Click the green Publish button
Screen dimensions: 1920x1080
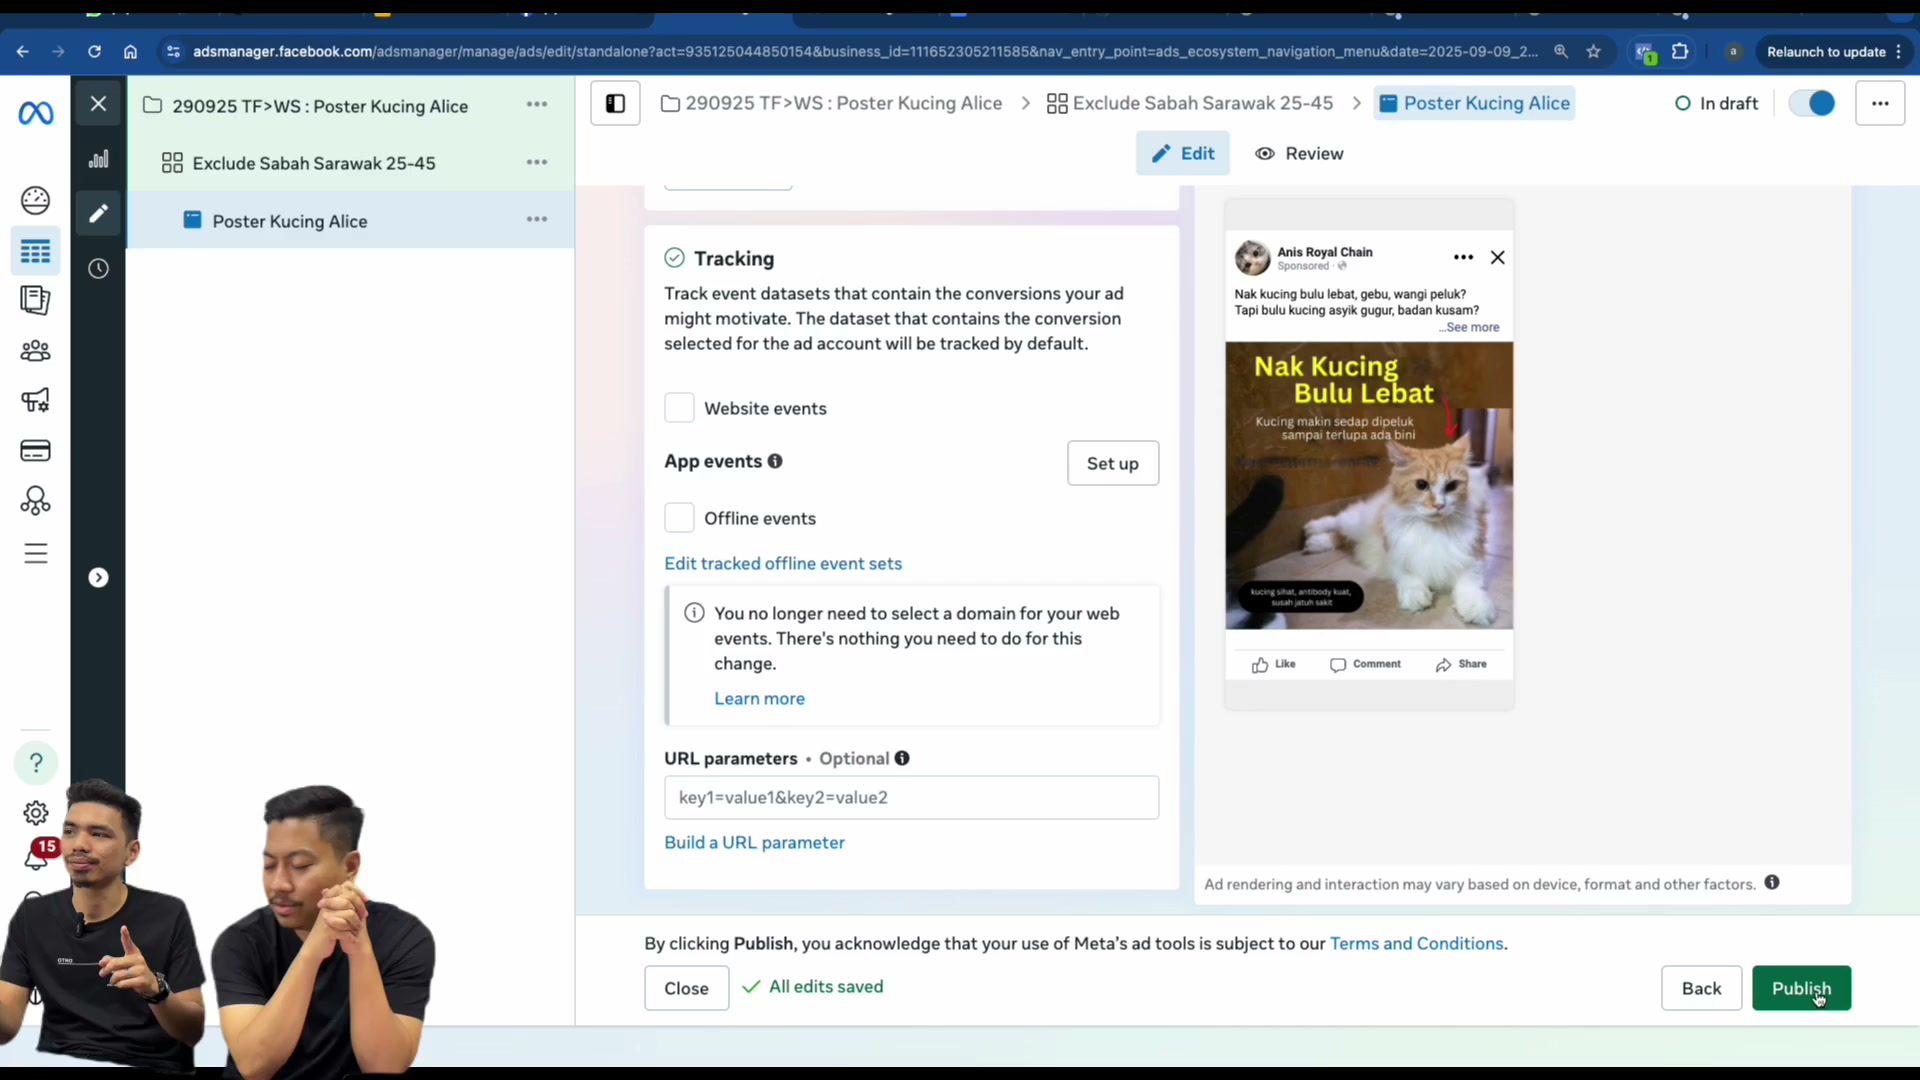tap(1801, 988)
